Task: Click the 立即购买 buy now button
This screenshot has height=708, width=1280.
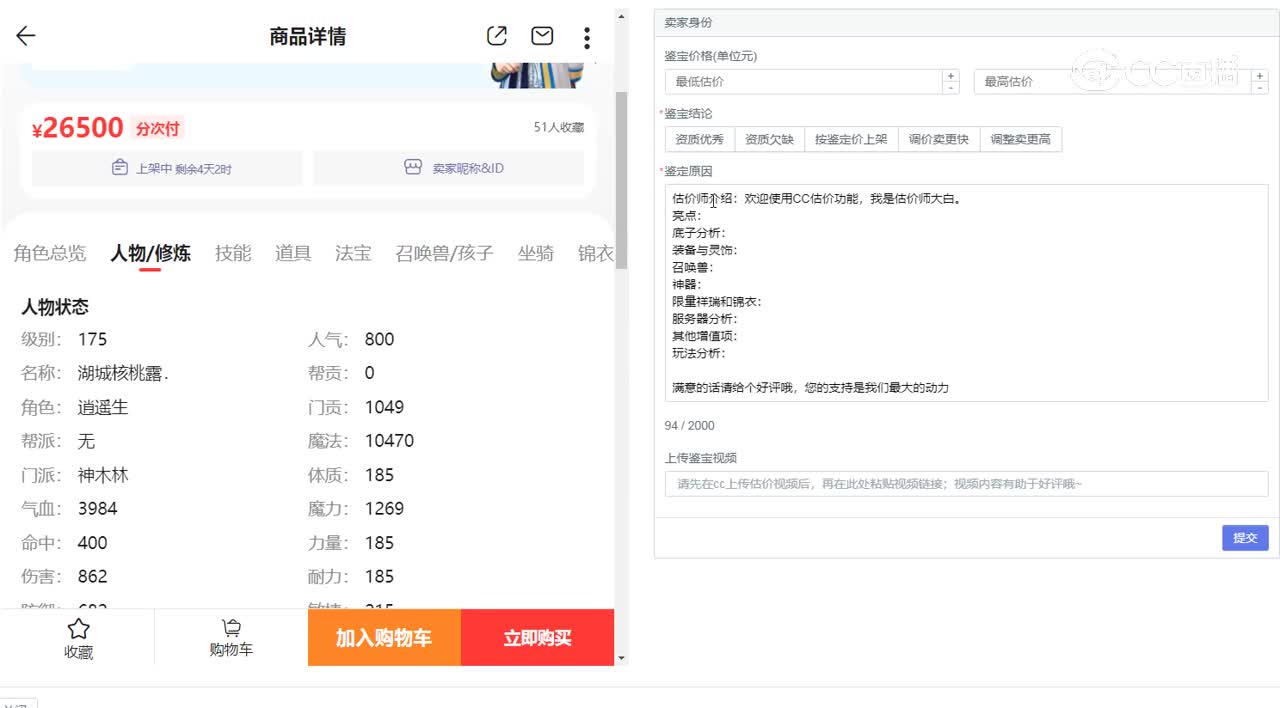Action: click(537, 638)
